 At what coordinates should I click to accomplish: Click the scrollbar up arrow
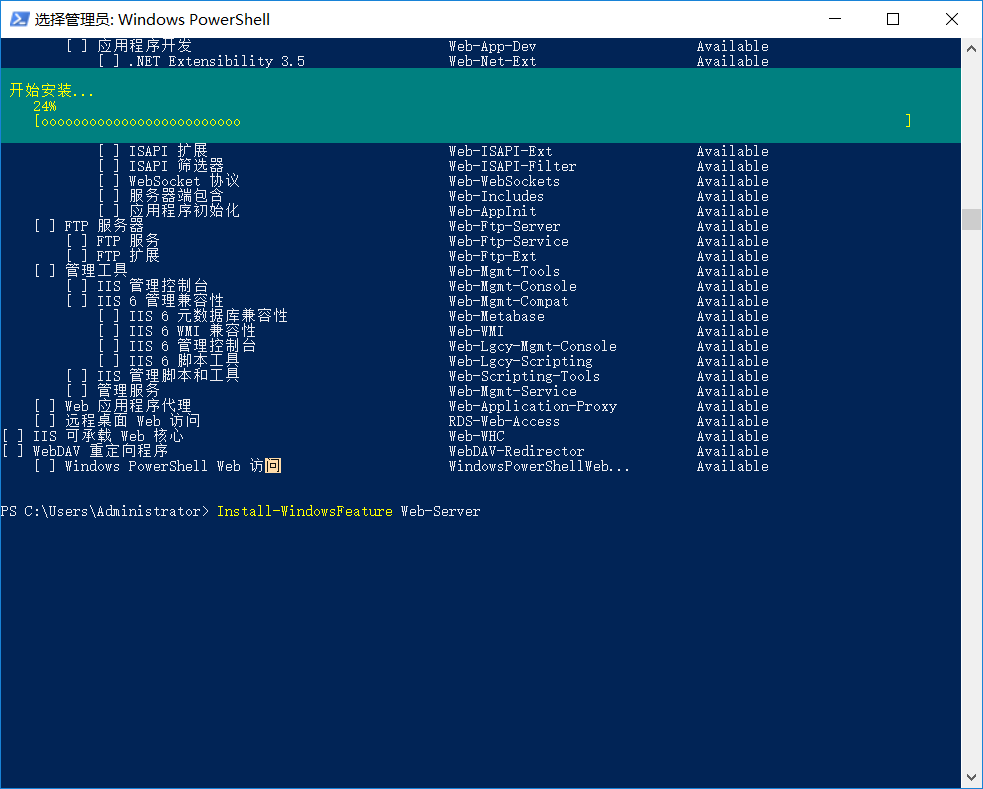click(x=969, y=46)
